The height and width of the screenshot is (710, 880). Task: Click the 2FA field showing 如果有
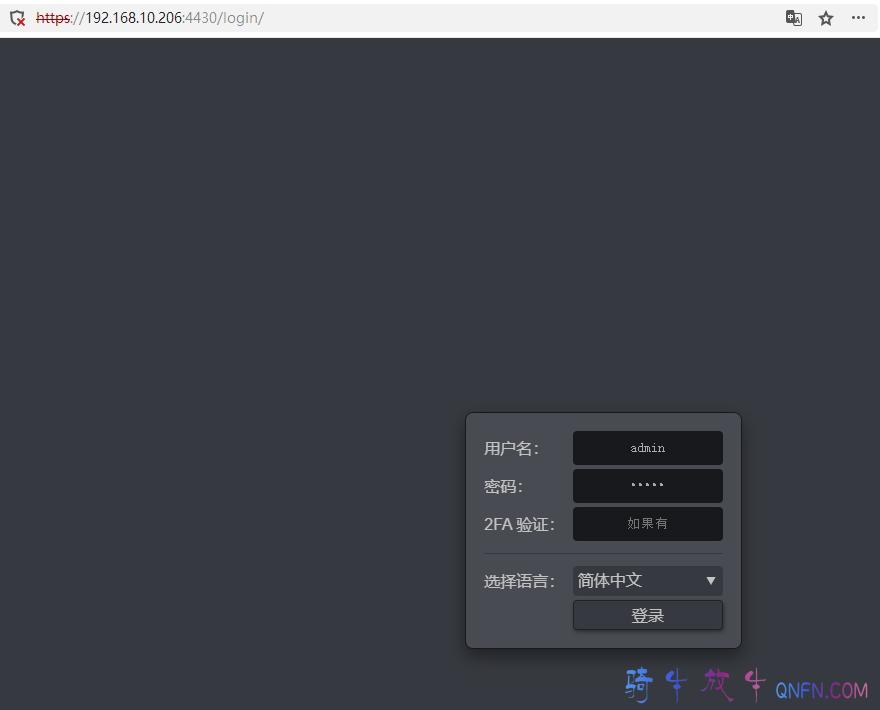pyautogui.click(x=647, y=524)
